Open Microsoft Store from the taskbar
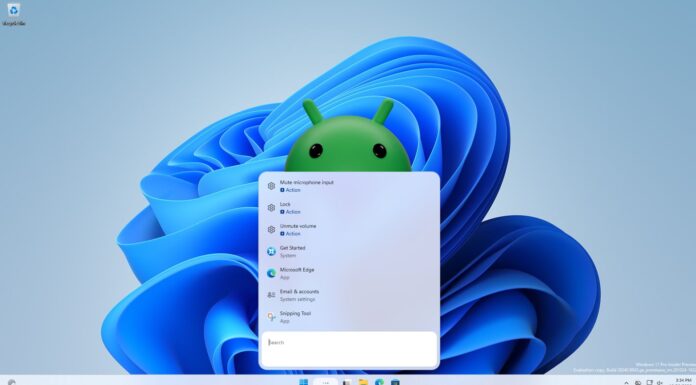Screen dimensions: 696x385 [x=395, y=382]
